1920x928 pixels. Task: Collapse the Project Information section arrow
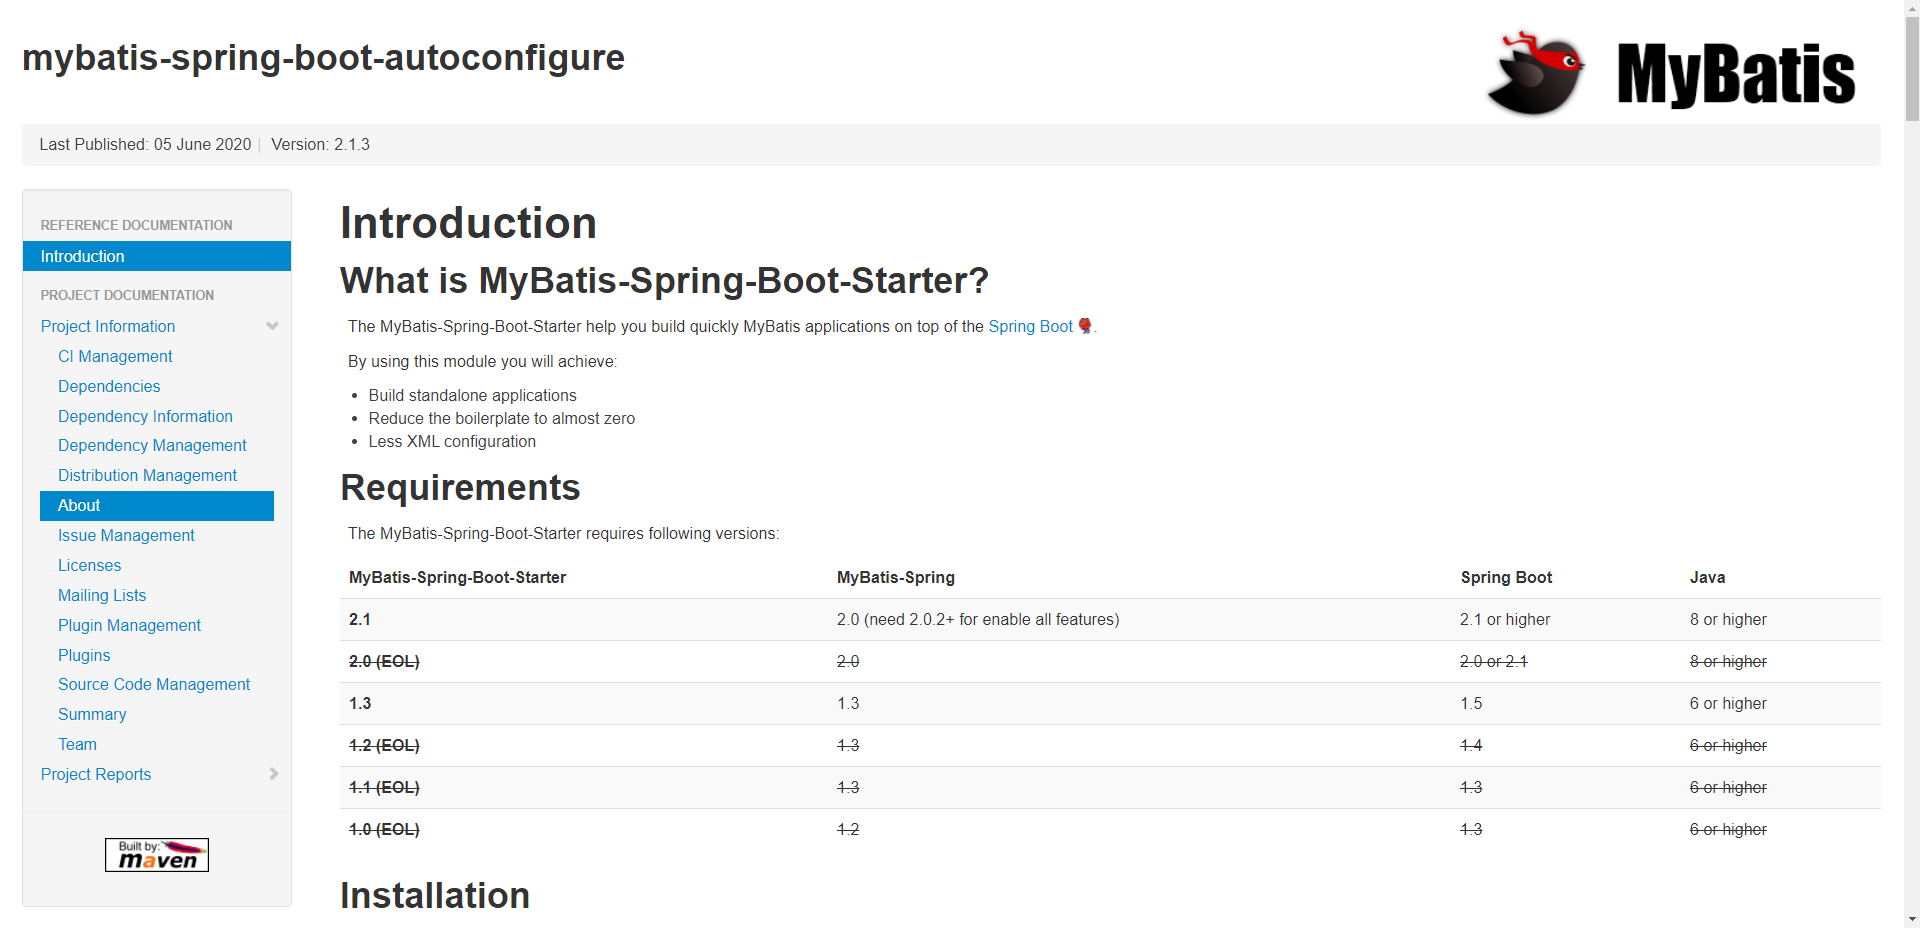[x=272, y=326]
